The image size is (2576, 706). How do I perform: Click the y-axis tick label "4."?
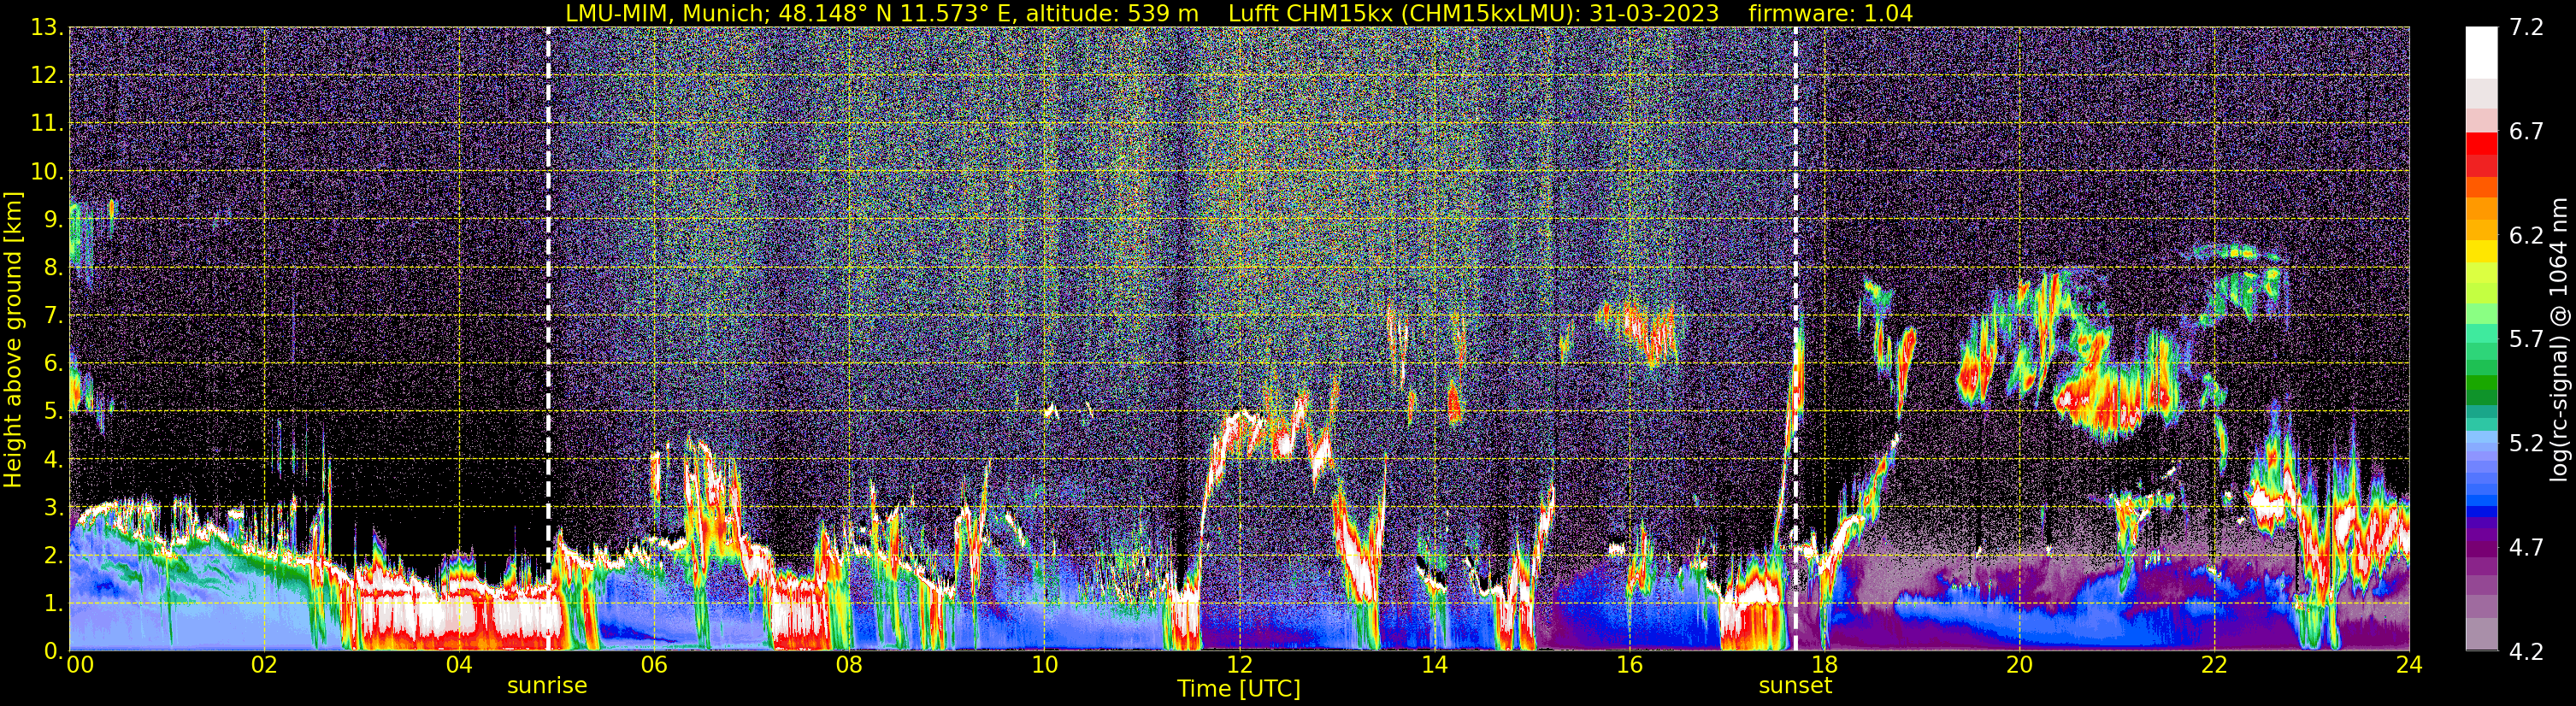point(54,459)
